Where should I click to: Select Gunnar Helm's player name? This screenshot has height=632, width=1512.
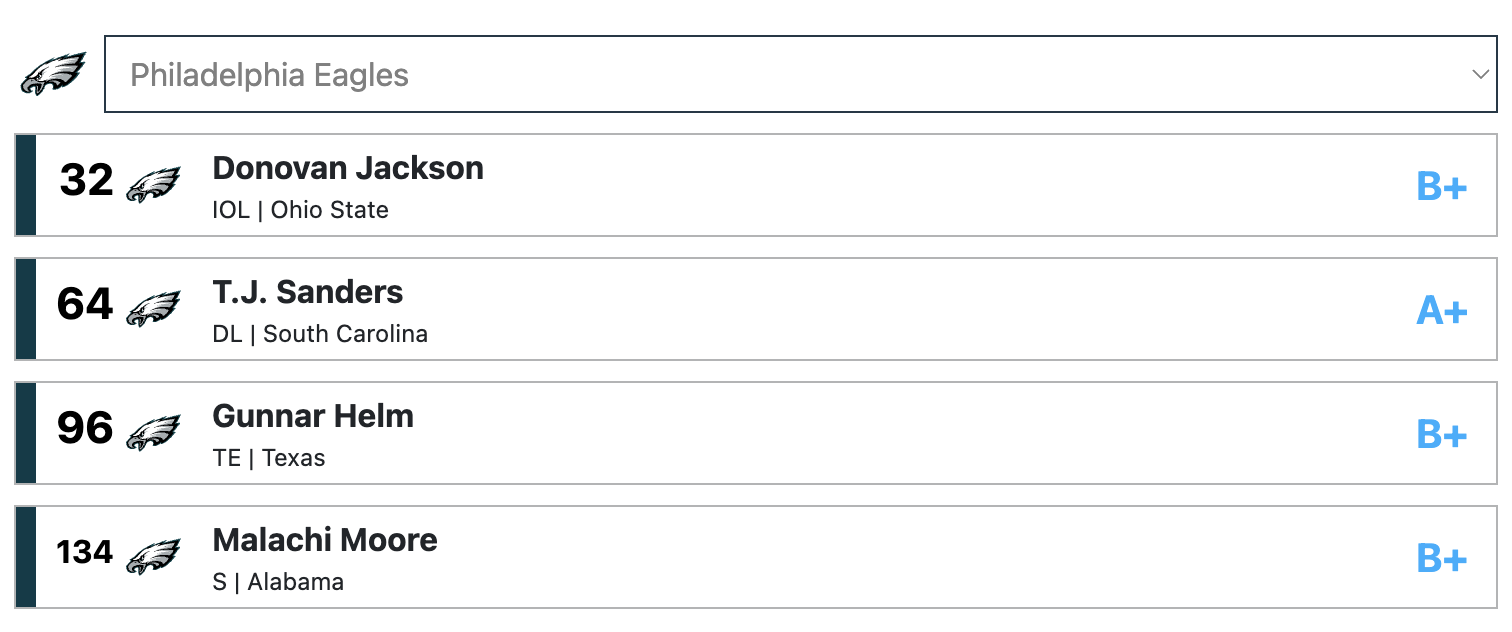[x=313, y=416]
